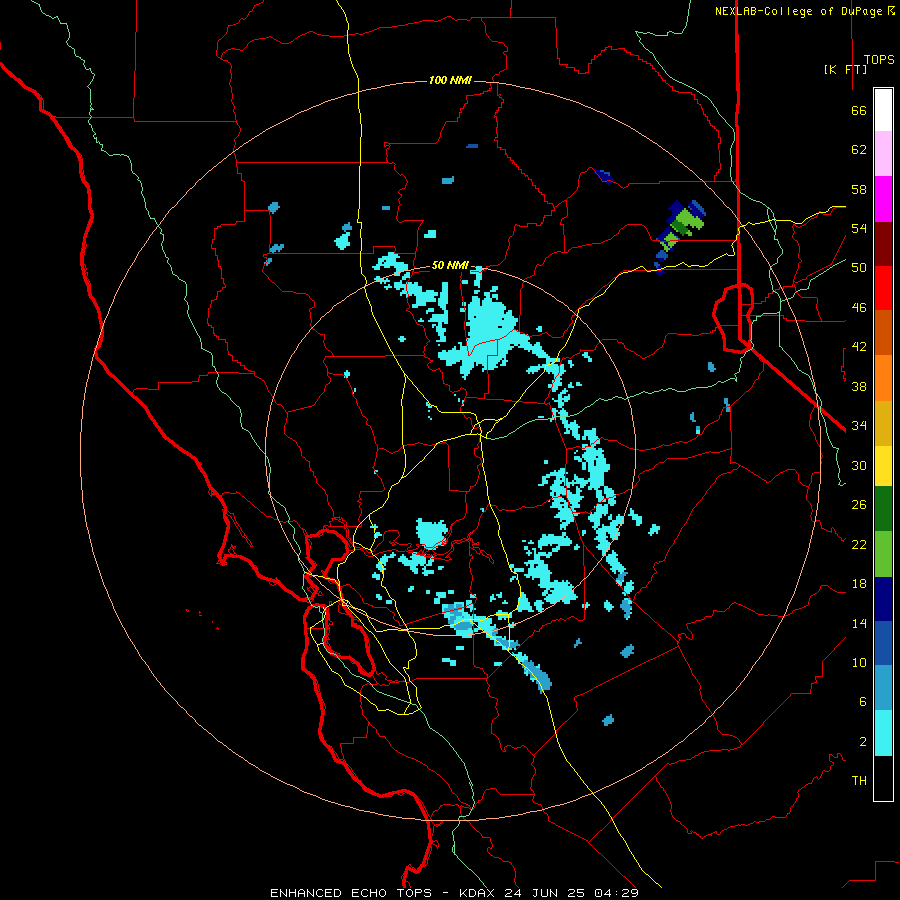Click the light pink legend swatch
Image resolution: width=900 pixels, height=900 pixels.
pyautogui.click(x=883, y=154)
